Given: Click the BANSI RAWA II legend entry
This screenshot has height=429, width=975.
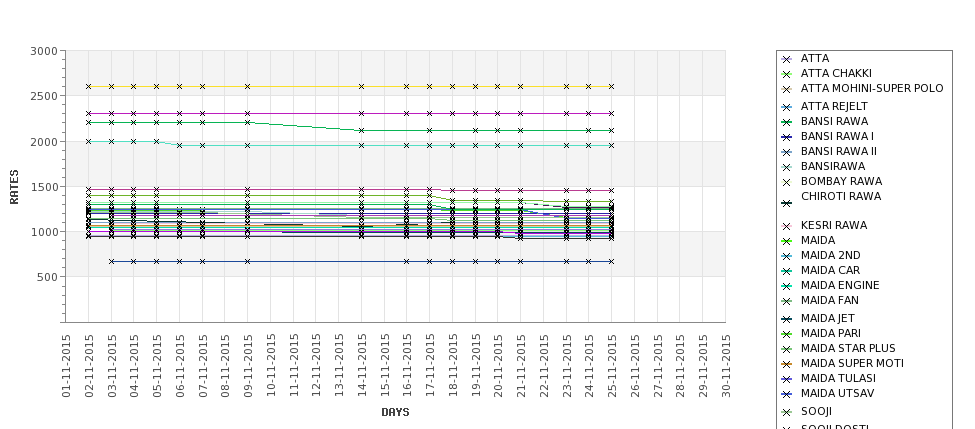Looking at the screenshot, I should [838, 151].
